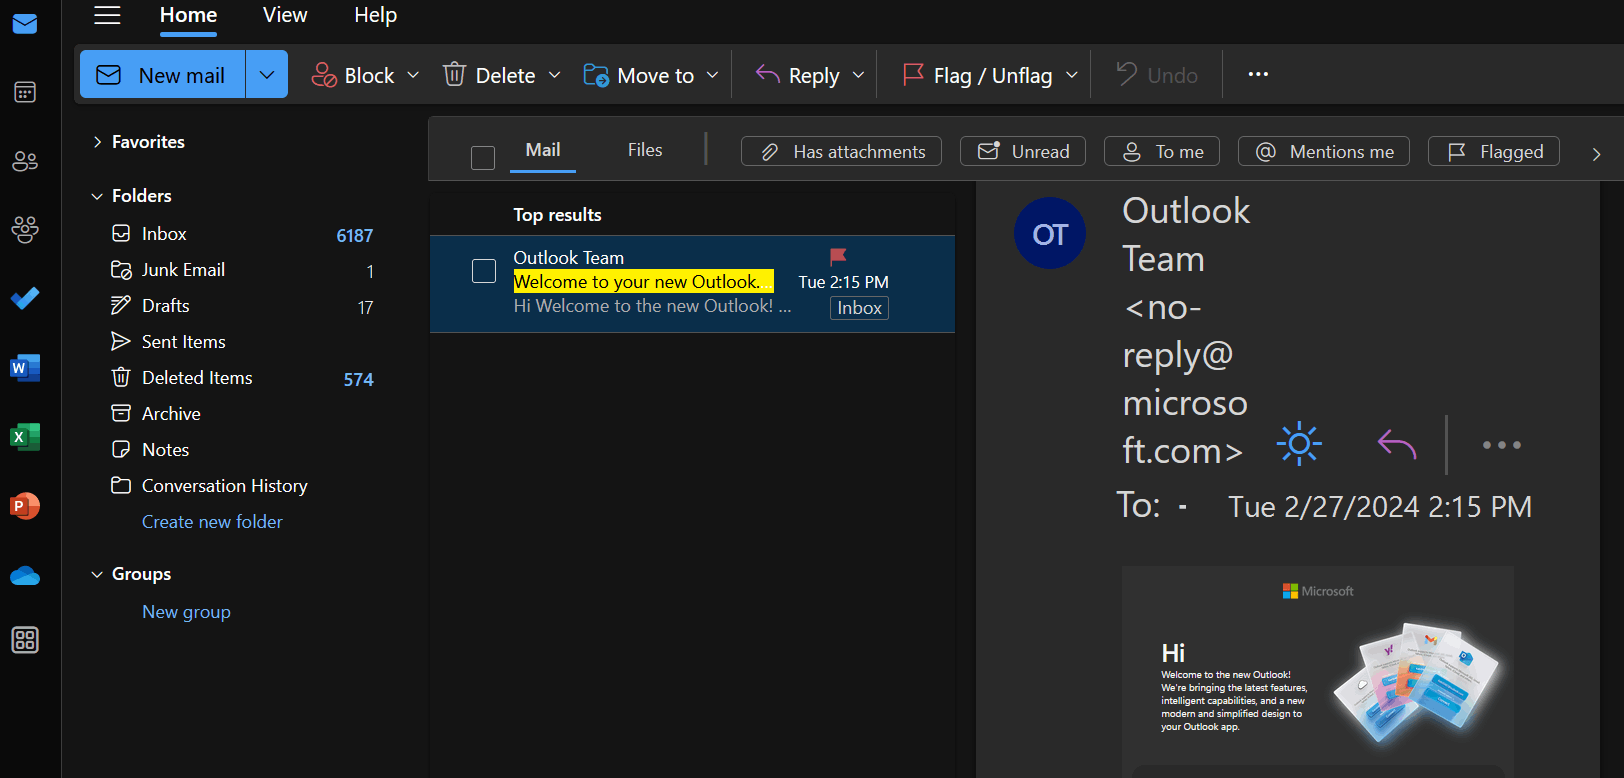Select the Mail results tab
The image size is (1624, 778).
click(x=543, y=150)
